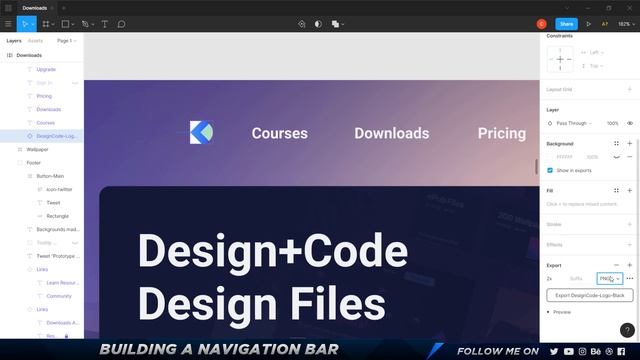Switch to the Assets tab

pos(35,41)
